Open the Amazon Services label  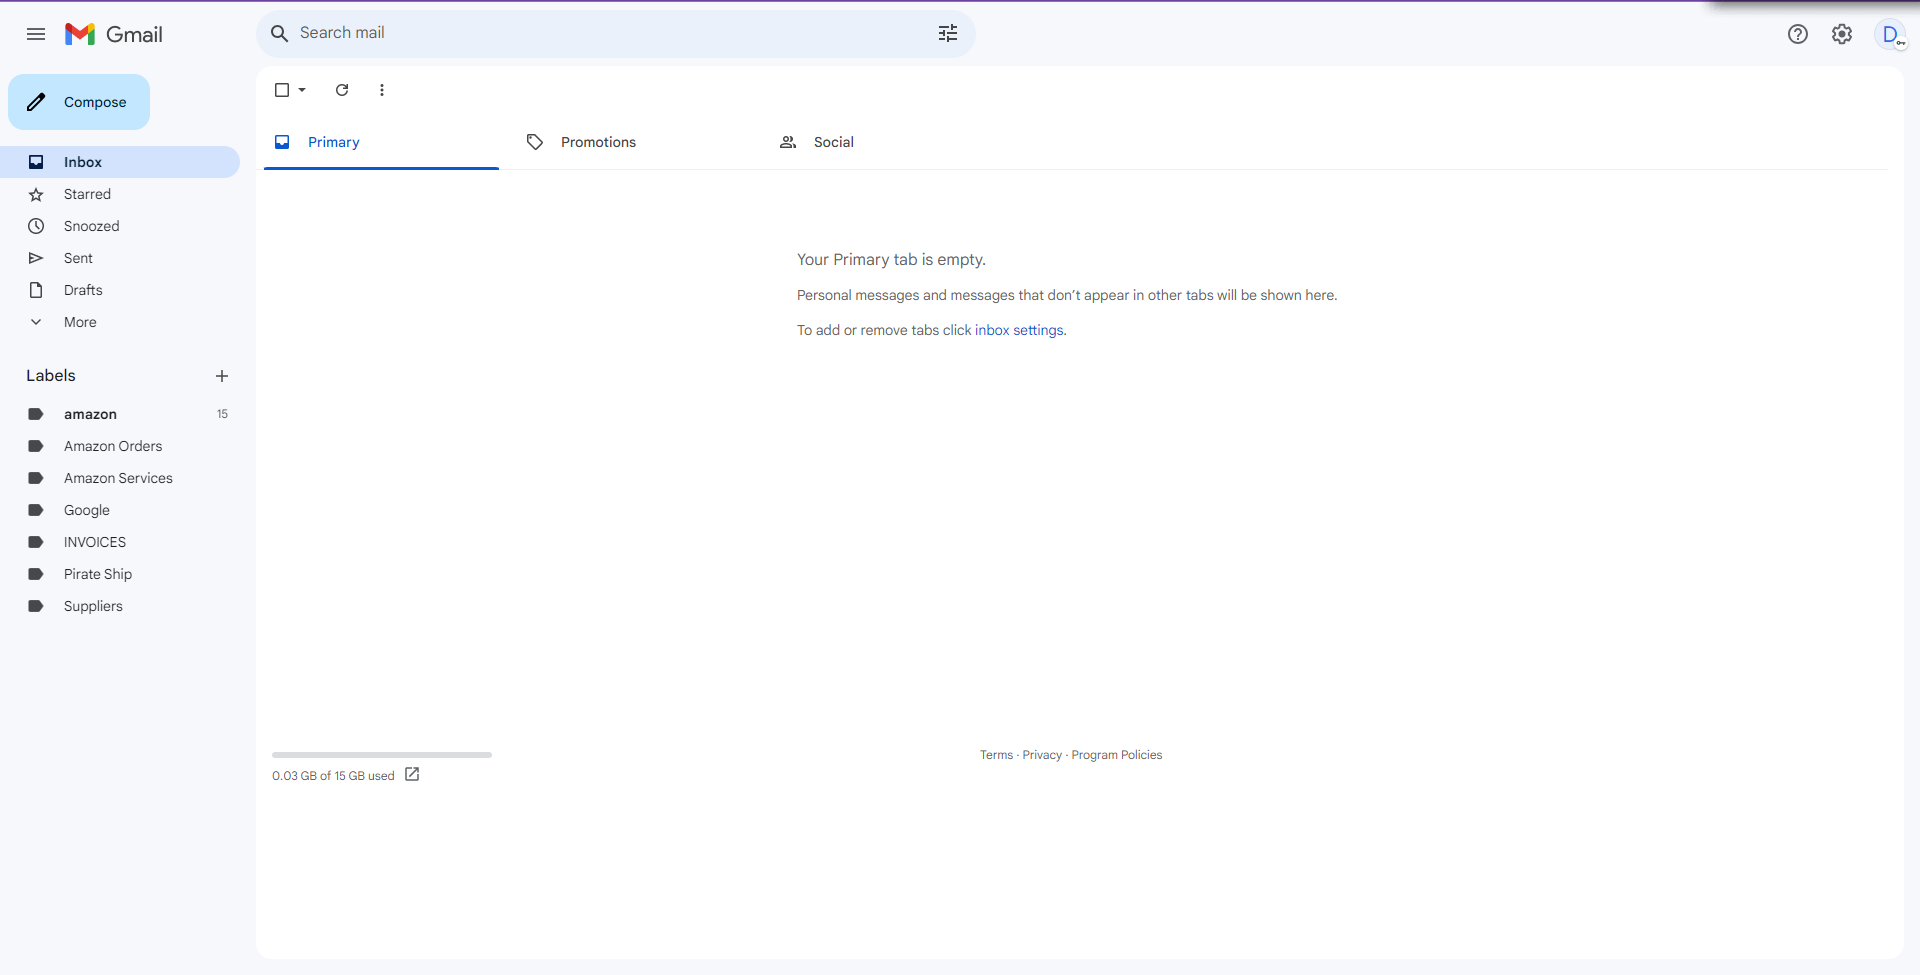coord(120,478)
